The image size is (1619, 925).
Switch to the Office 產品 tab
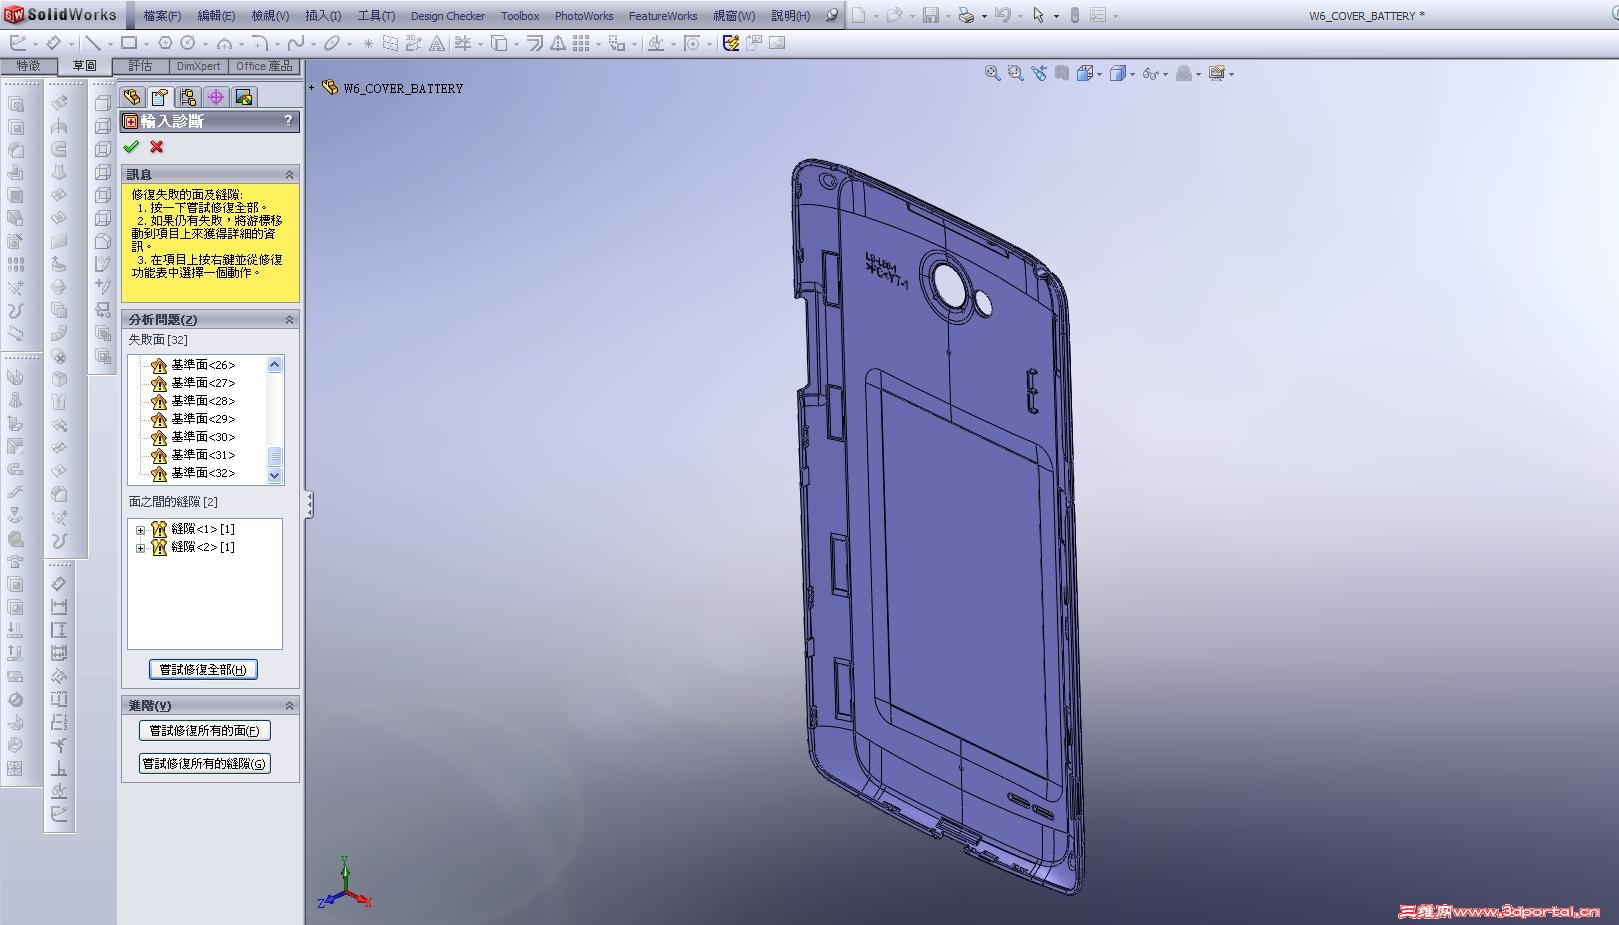[264, 66]
